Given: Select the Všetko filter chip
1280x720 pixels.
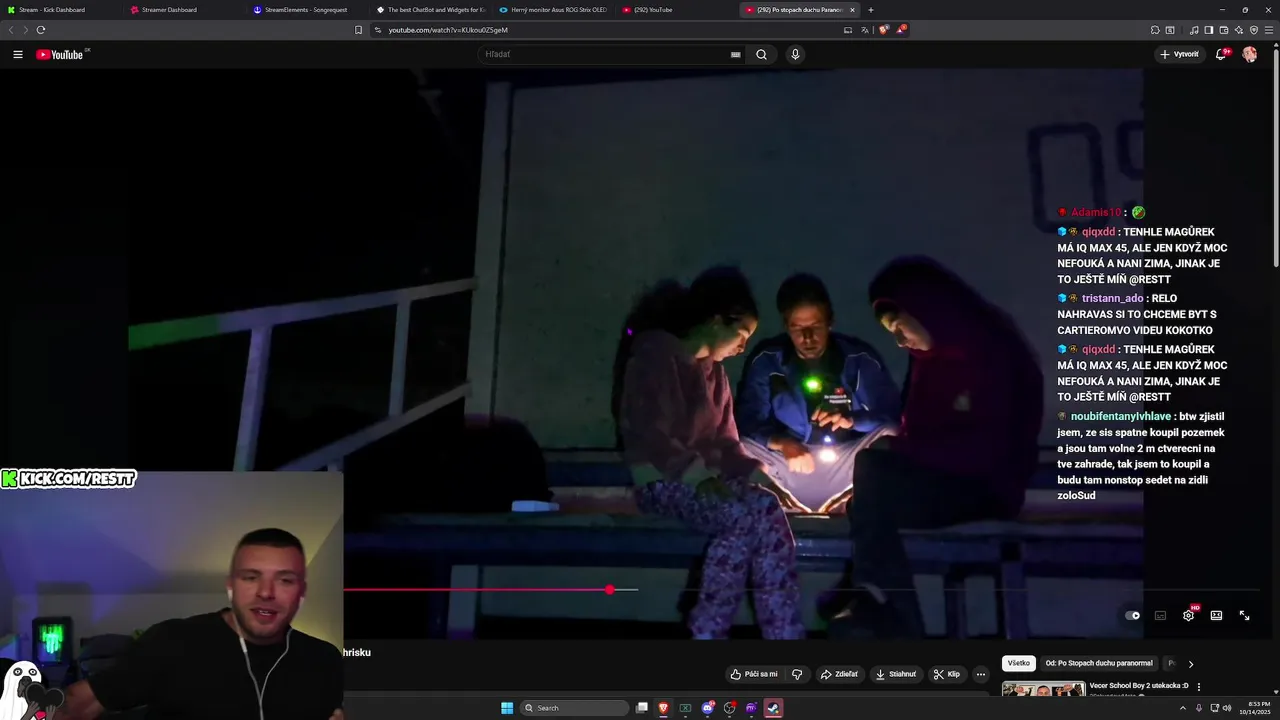Looking at the screenshot, I should (1018, 663).
